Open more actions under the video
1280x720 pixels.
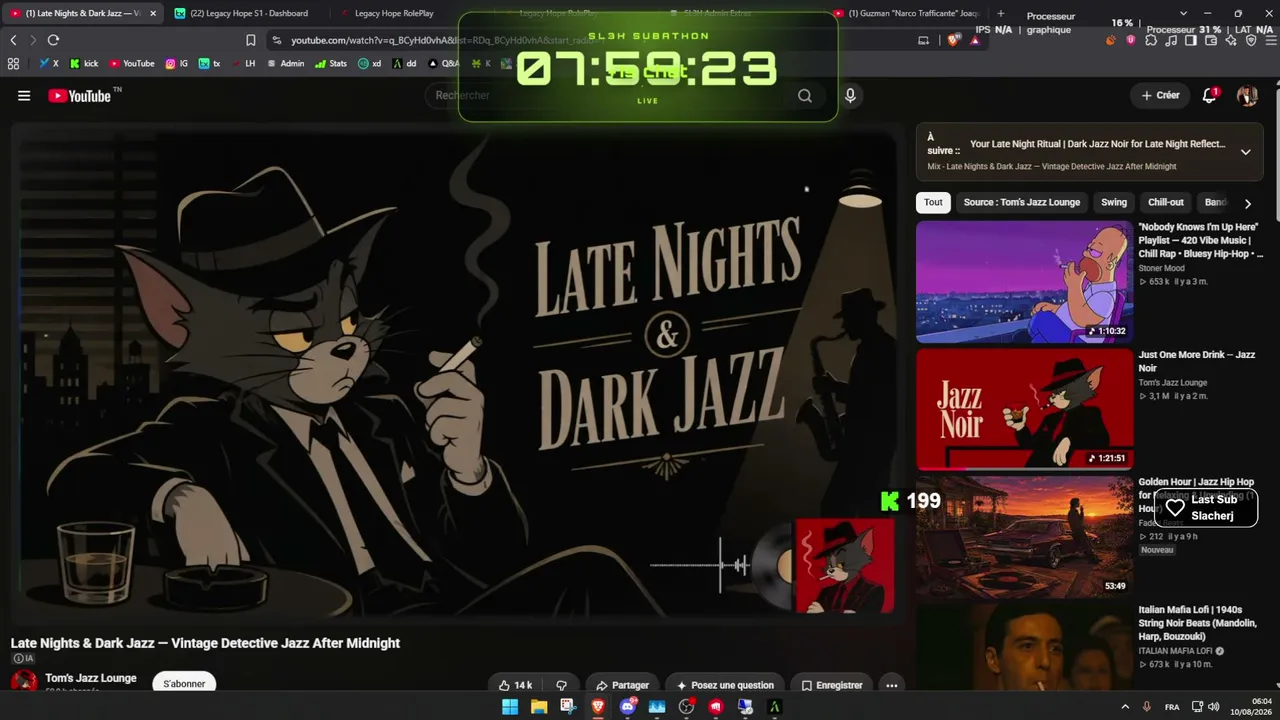[891, 685]
